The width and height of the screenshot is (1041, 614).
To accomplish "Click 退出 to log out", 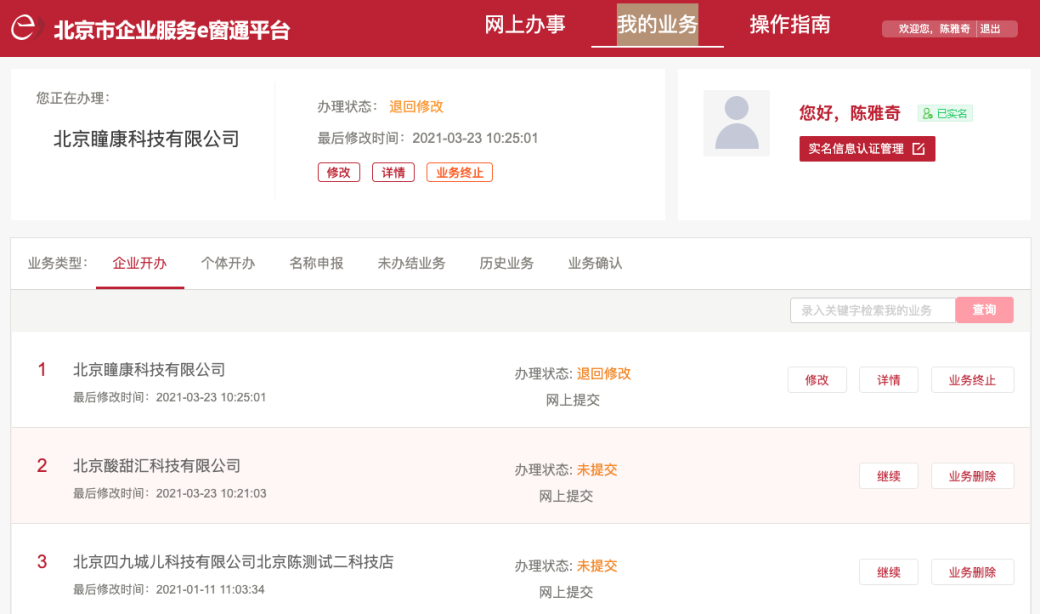I will (990, 29).
